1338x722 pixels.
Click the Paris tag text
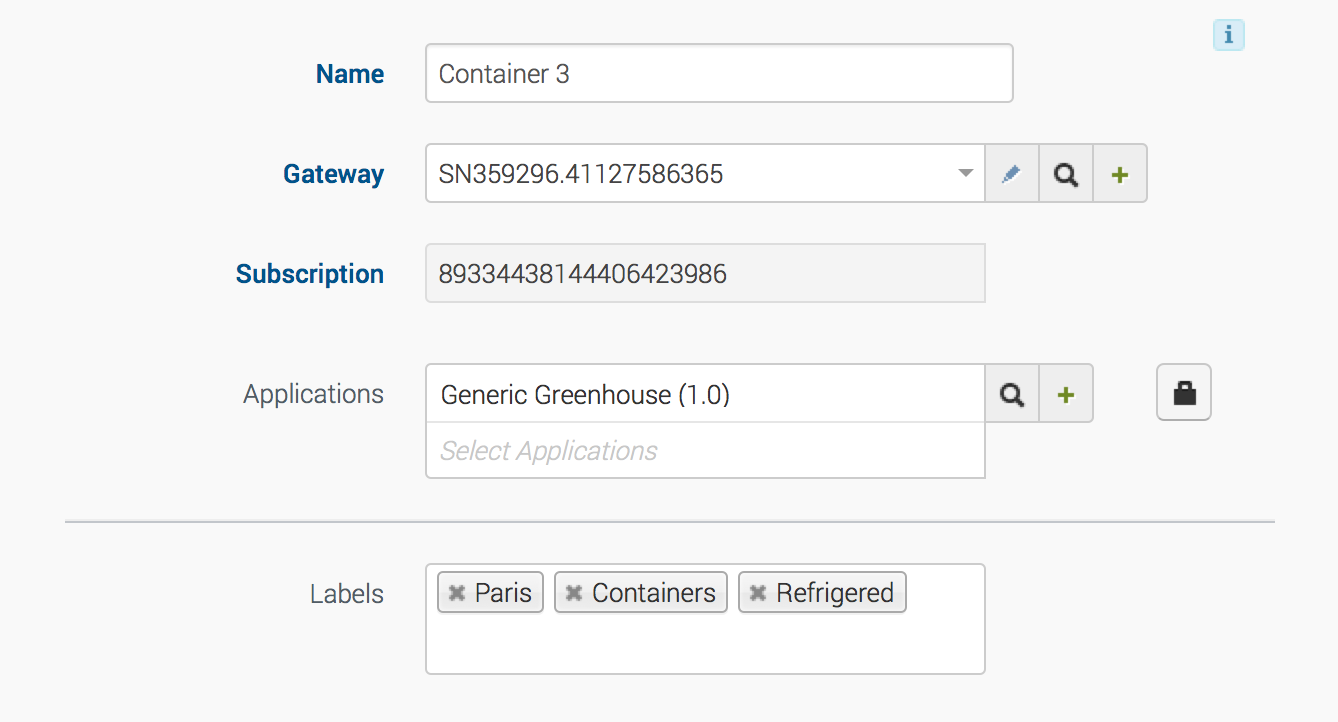503,593
